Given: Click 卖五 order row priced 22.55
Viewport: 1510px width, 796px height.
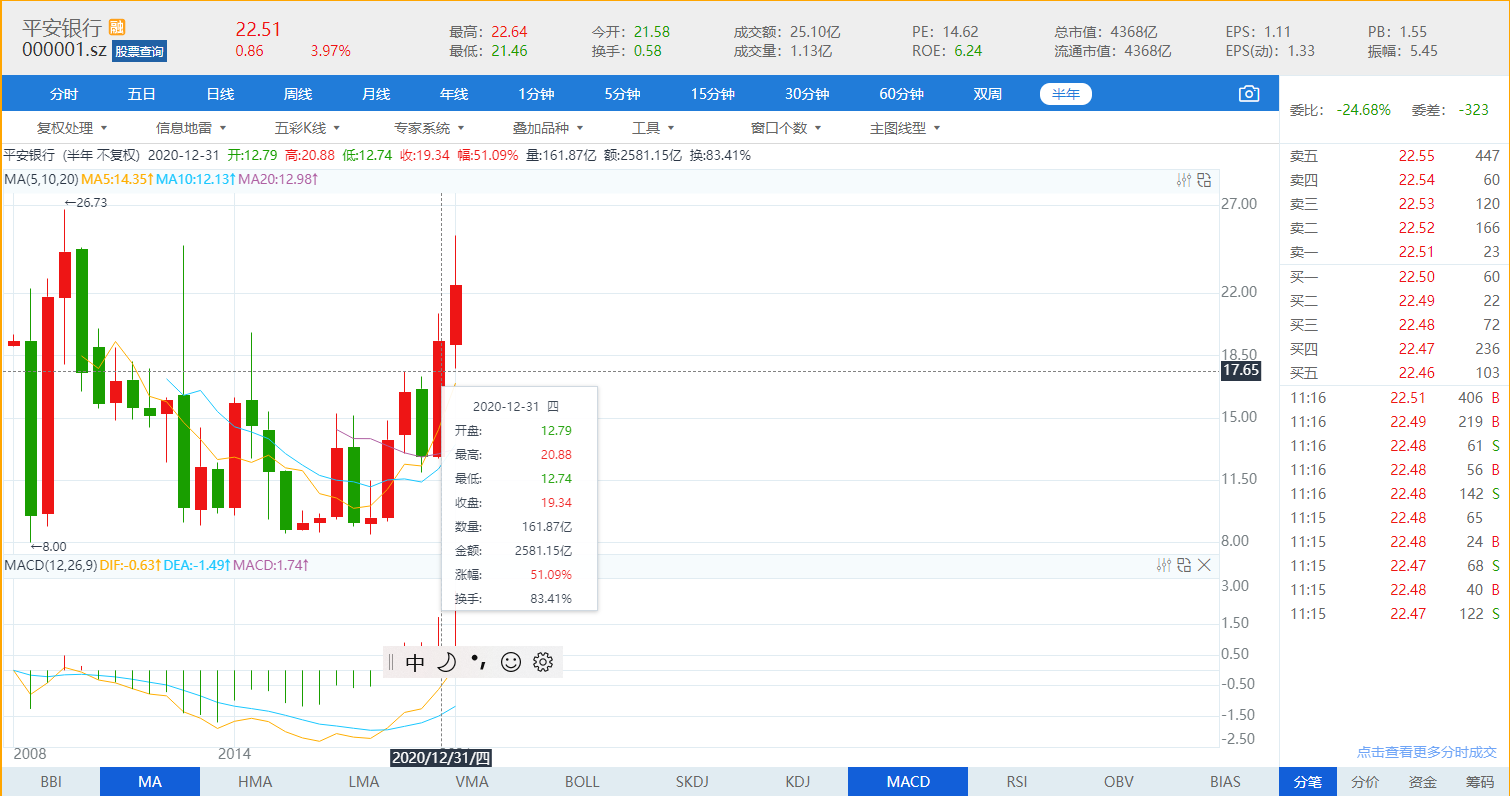Looking at the screenshot, I should click(1395, 155).
